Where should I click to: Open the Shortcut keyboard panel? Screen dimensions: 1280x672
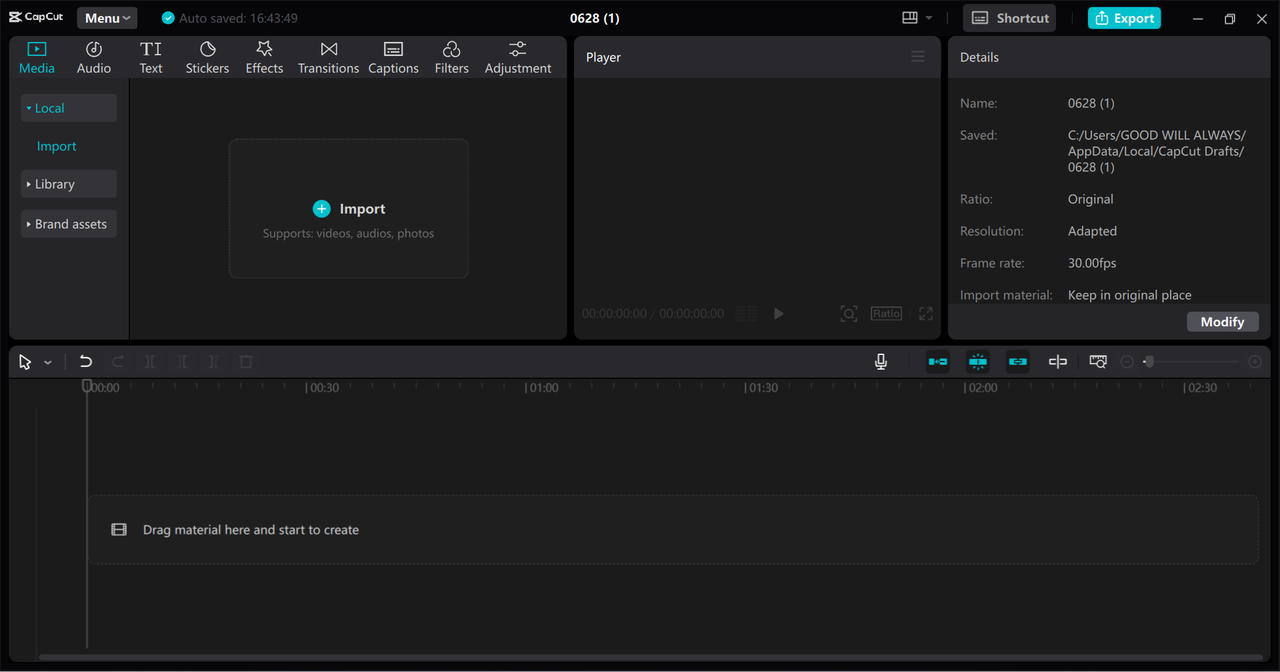point(1010,18)
